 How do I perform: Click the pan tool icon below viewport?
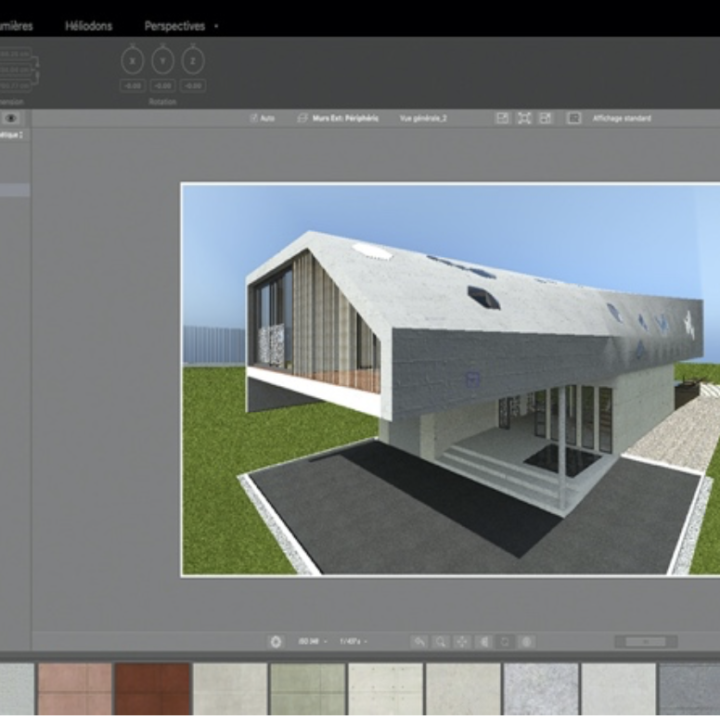[x=462, y=641]
